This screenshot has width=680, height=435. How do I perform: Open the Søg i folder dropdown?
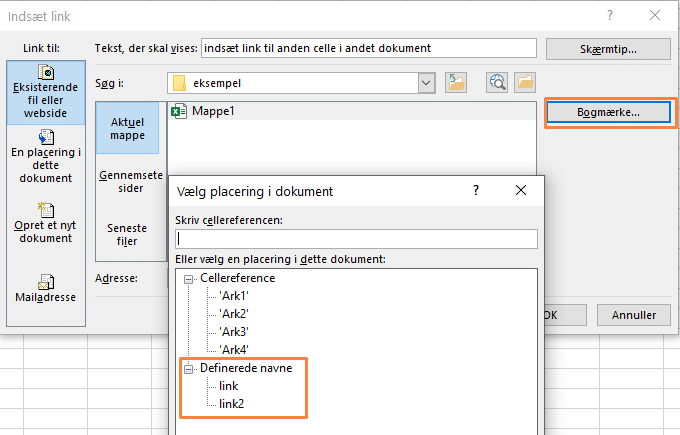(427, 82)
